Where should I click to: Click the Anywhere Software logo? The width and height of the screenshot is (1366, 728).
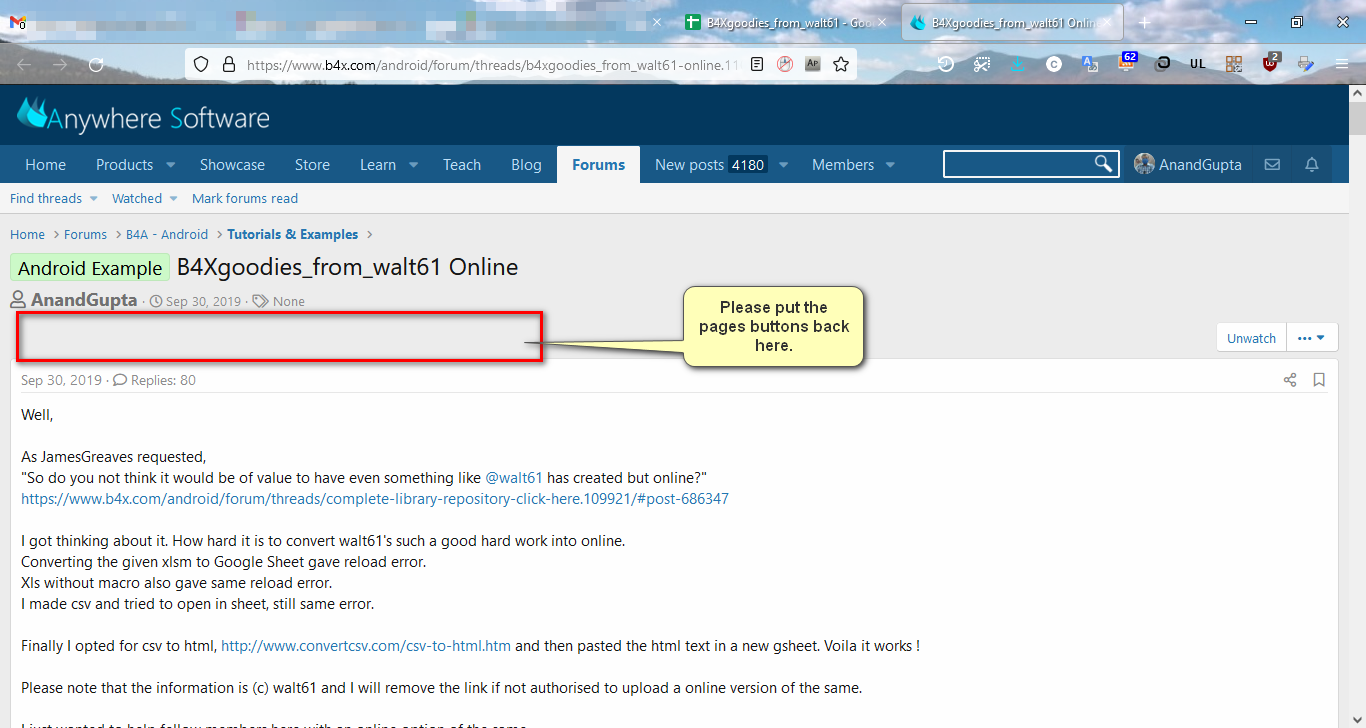pos(143,116)
